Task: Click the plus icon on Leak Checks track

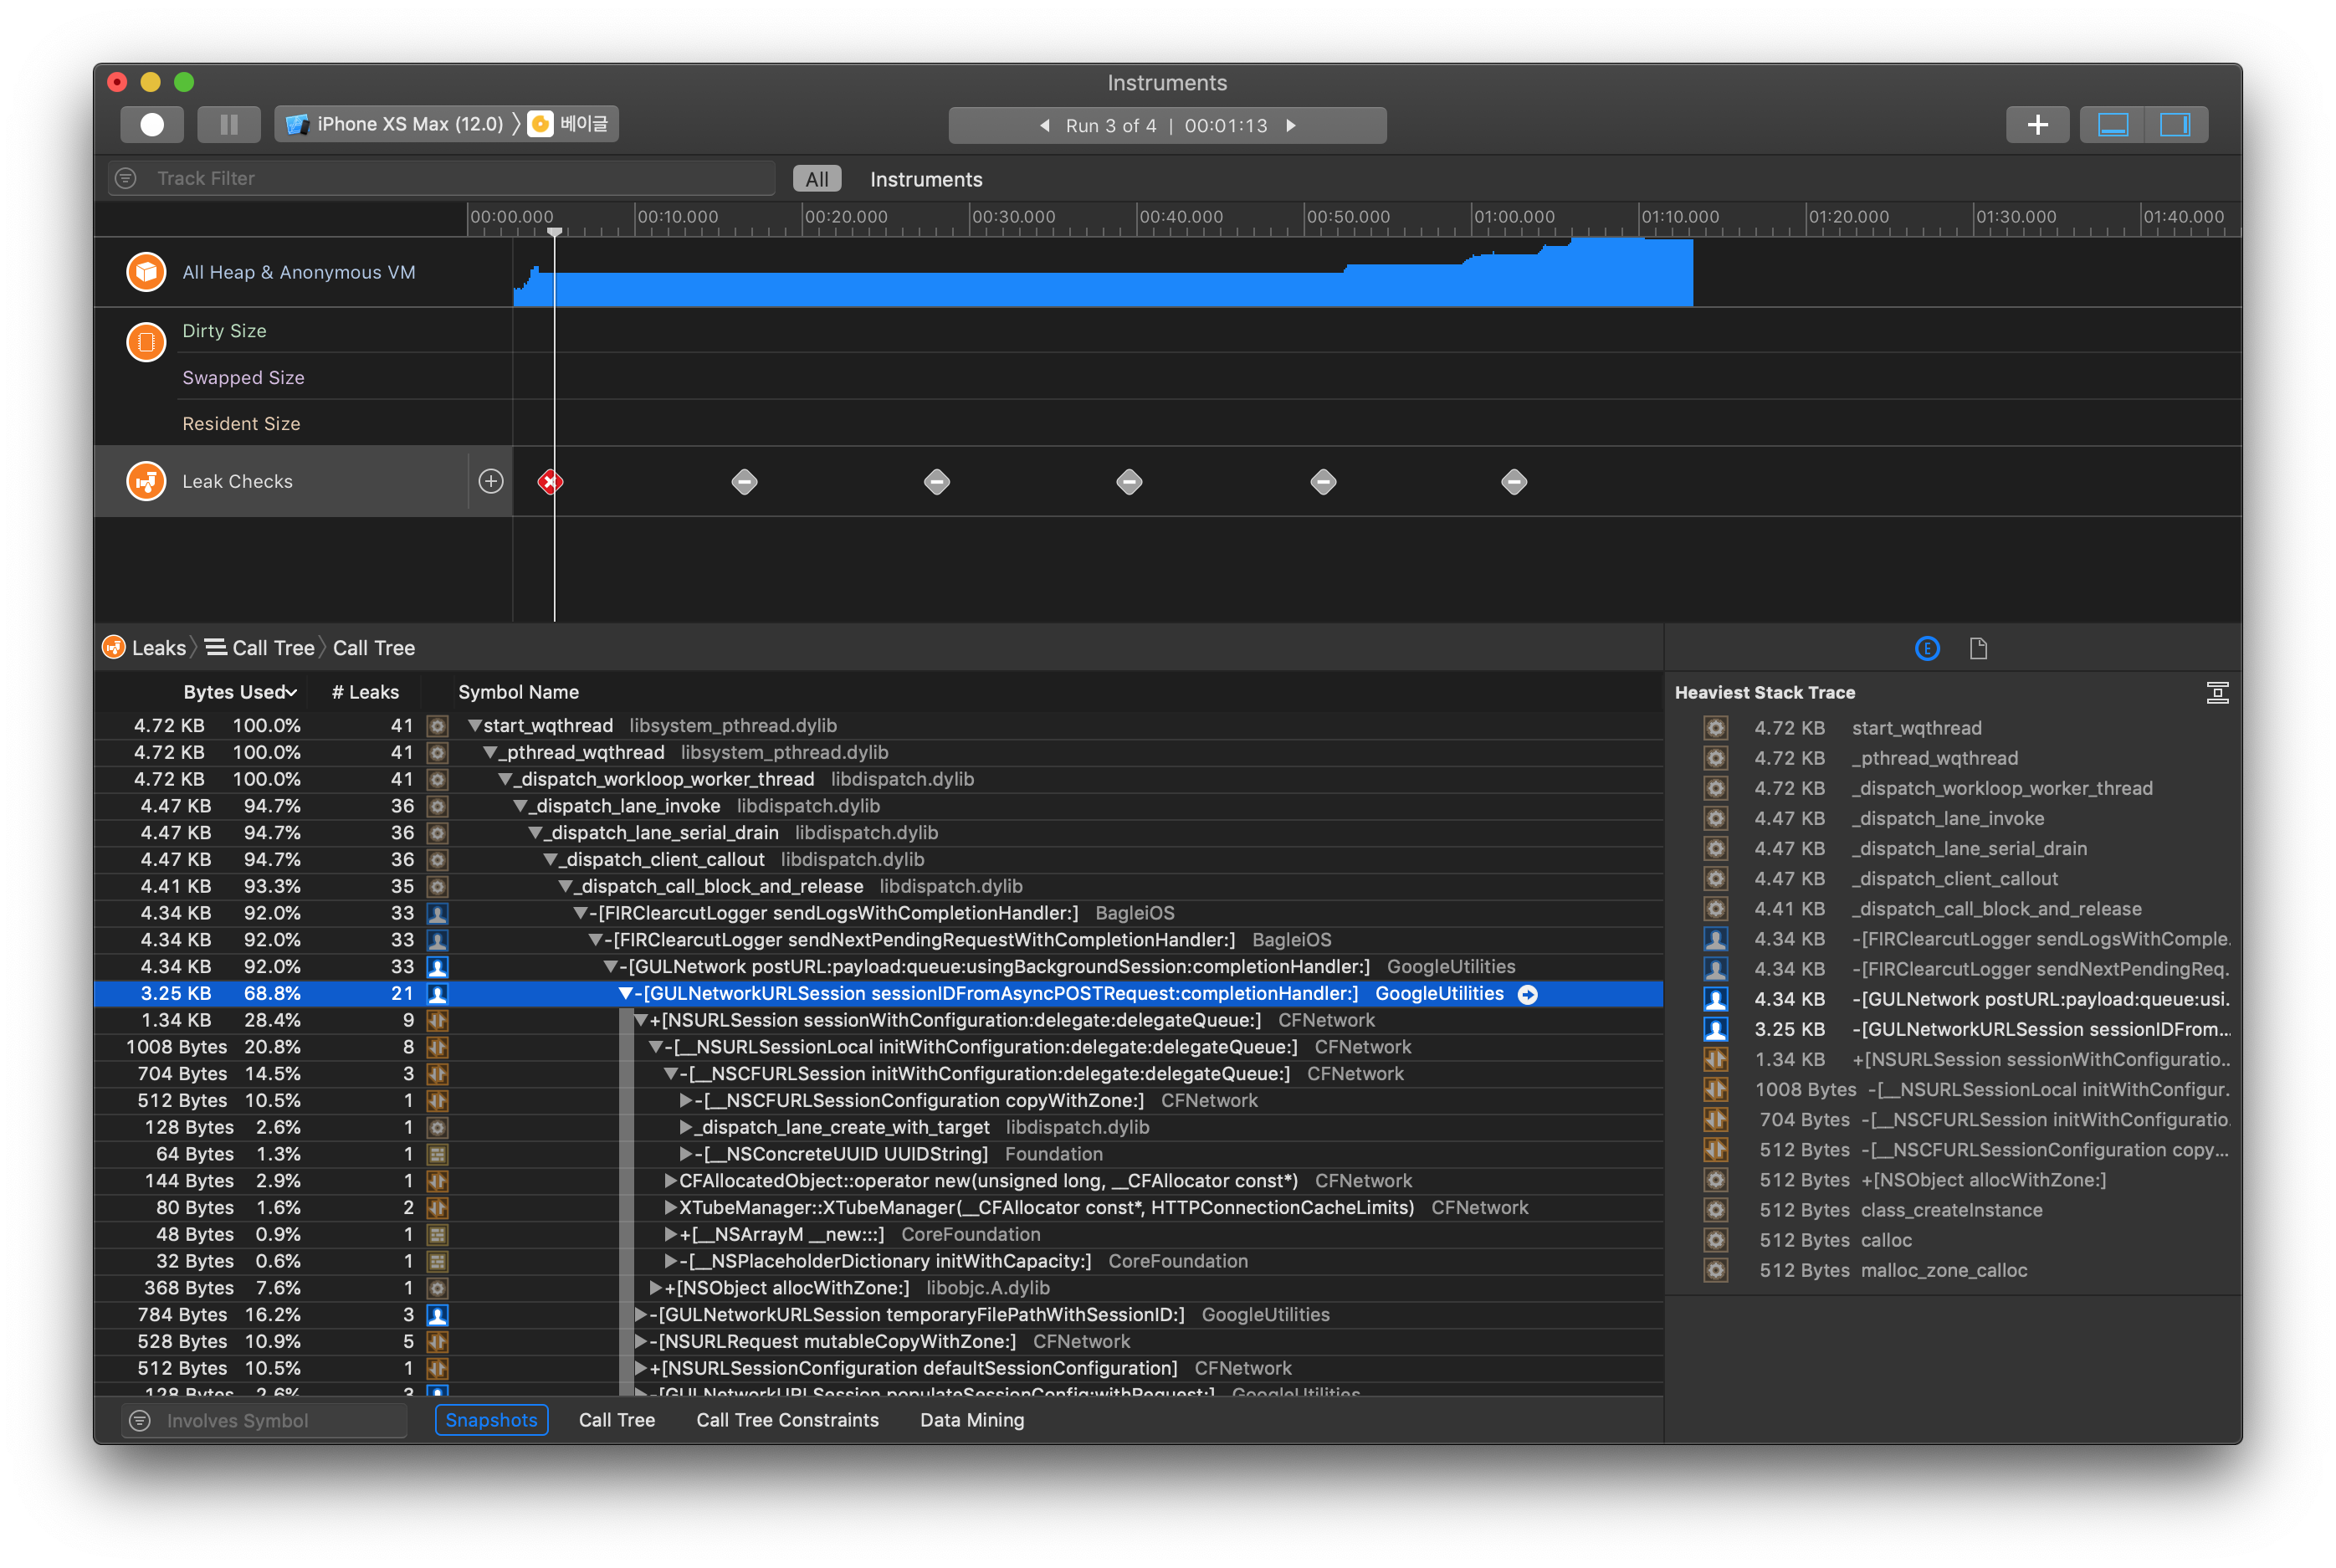Action: pos(490,482)
